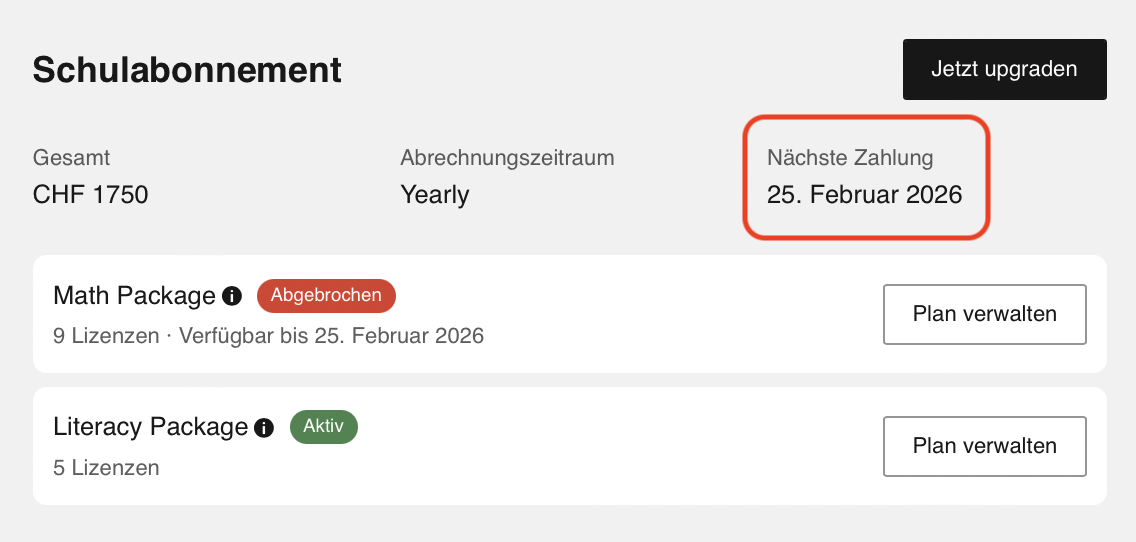Click the Yearly billing period value
Screen dimensions: 1136x542
point(434,195)
